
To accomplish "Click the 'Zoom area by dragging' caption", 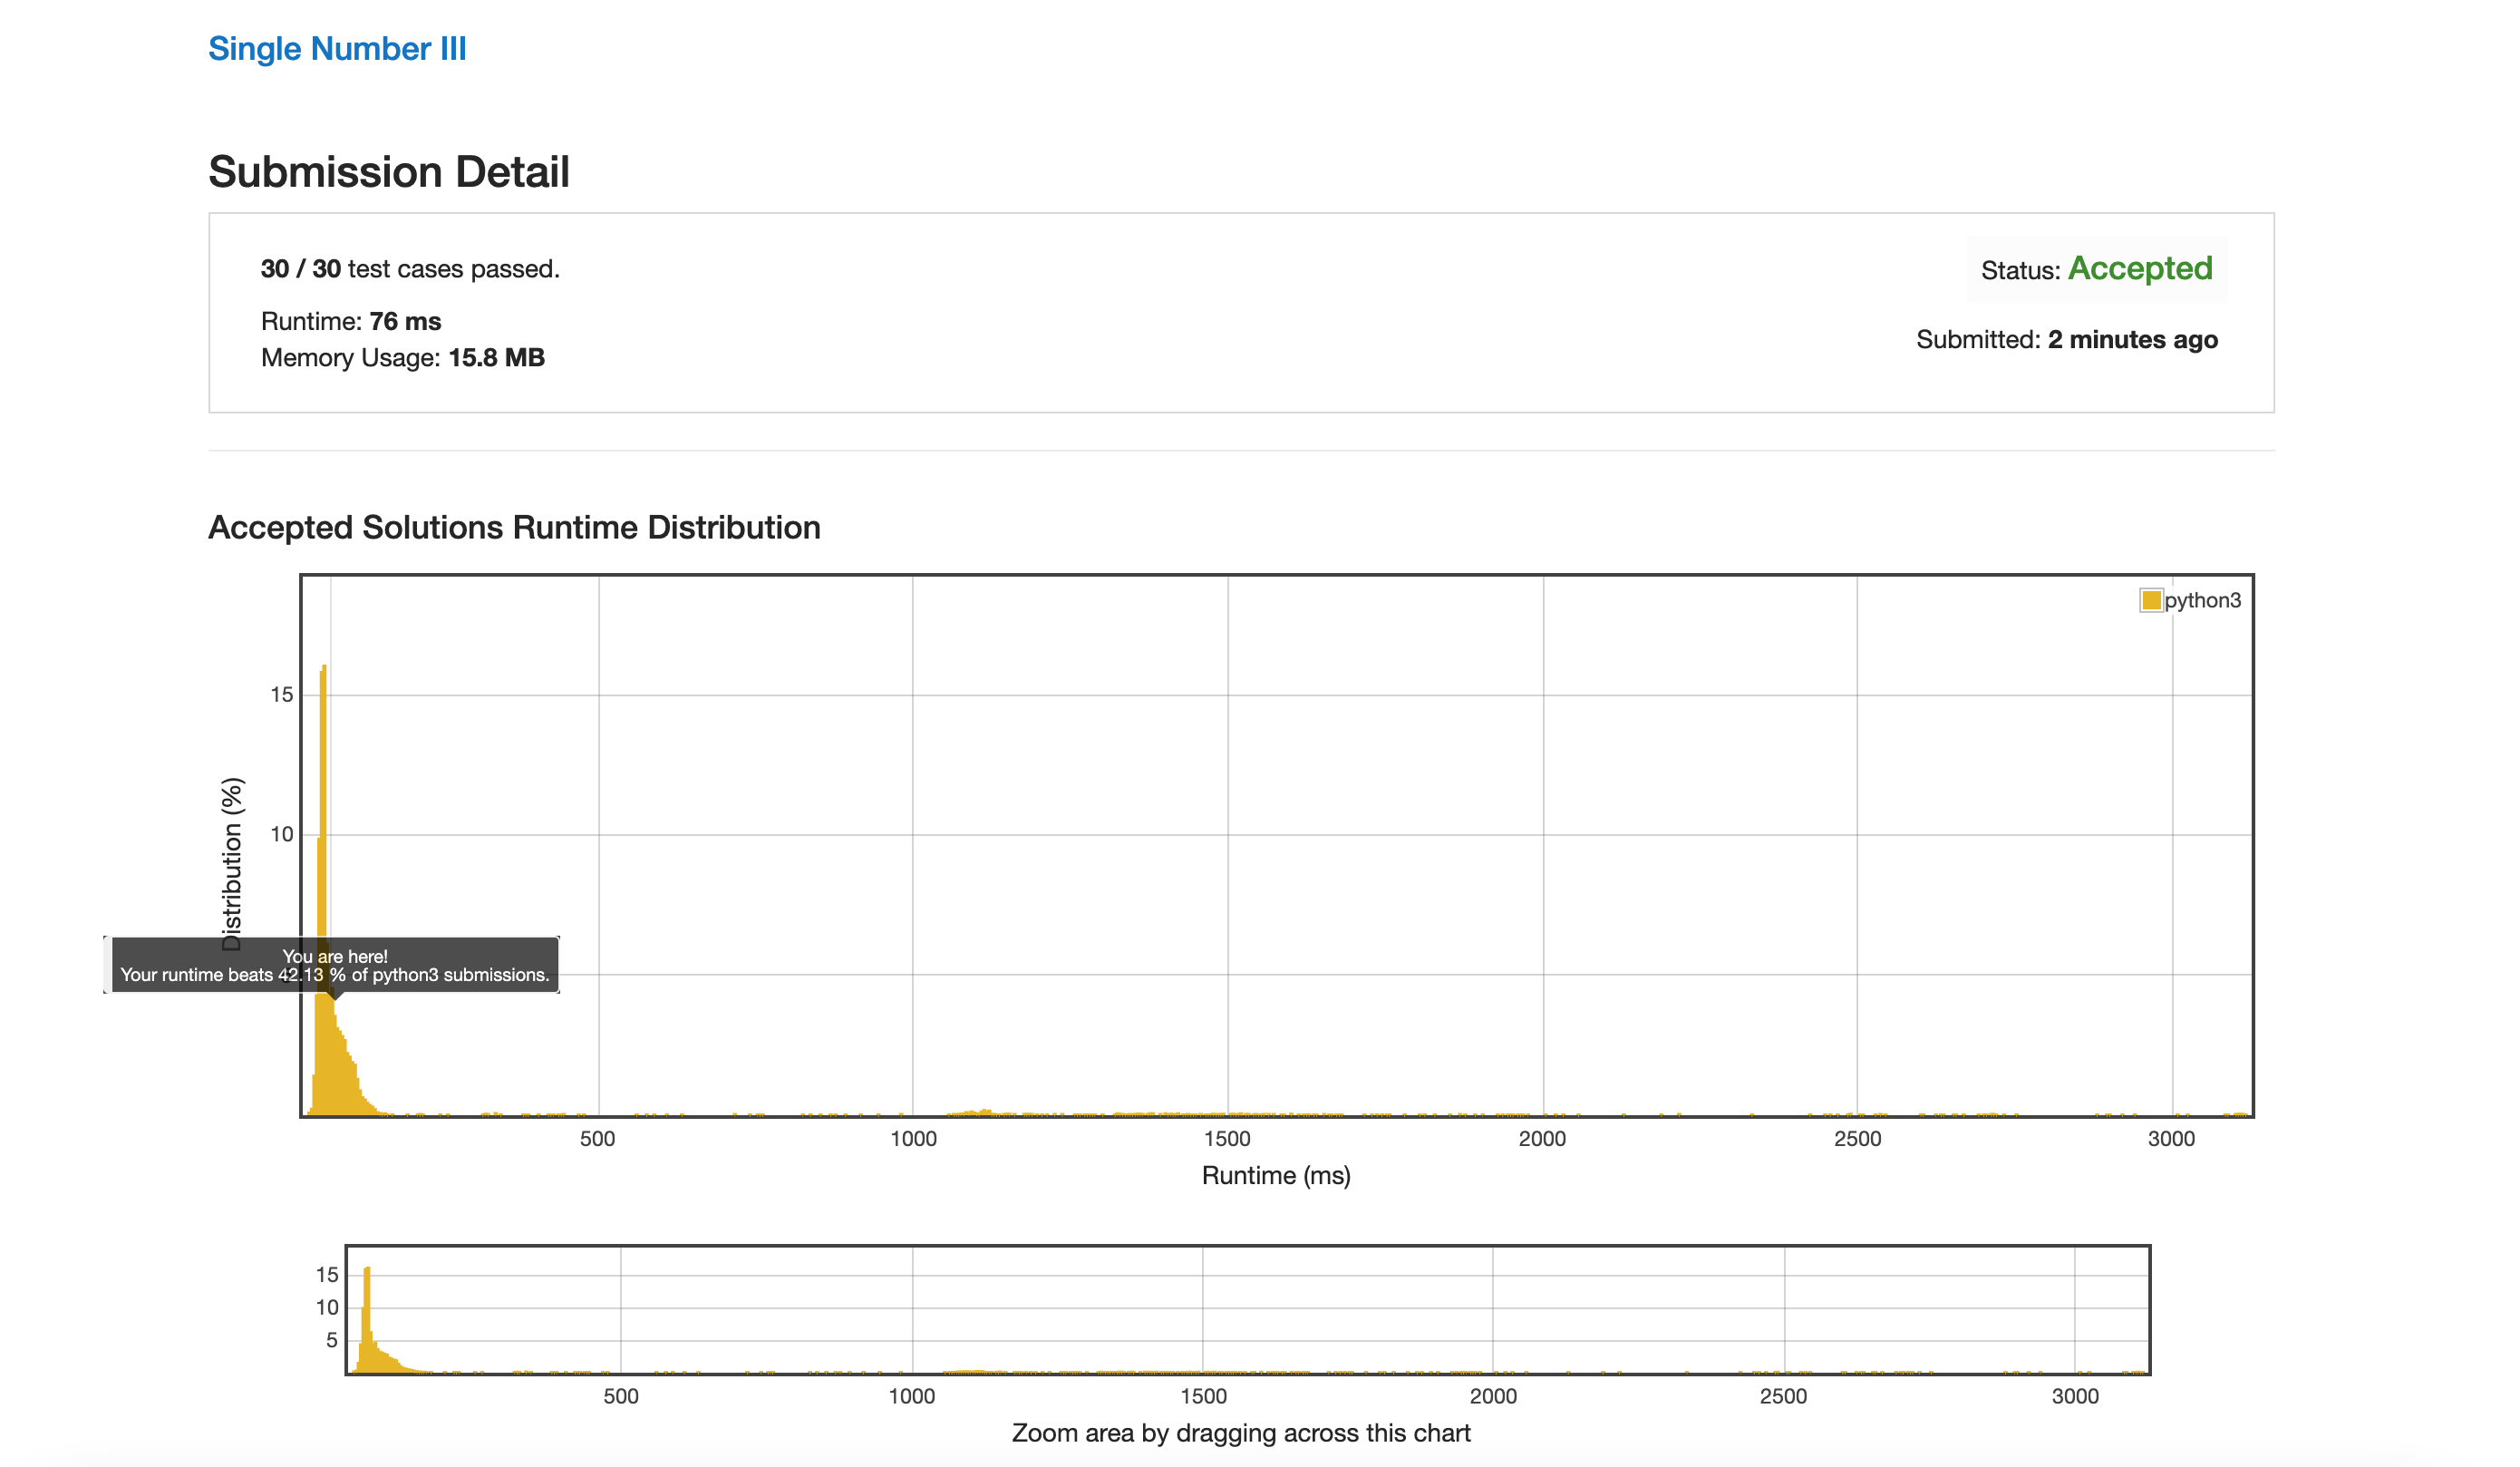I will 1240,1433.
